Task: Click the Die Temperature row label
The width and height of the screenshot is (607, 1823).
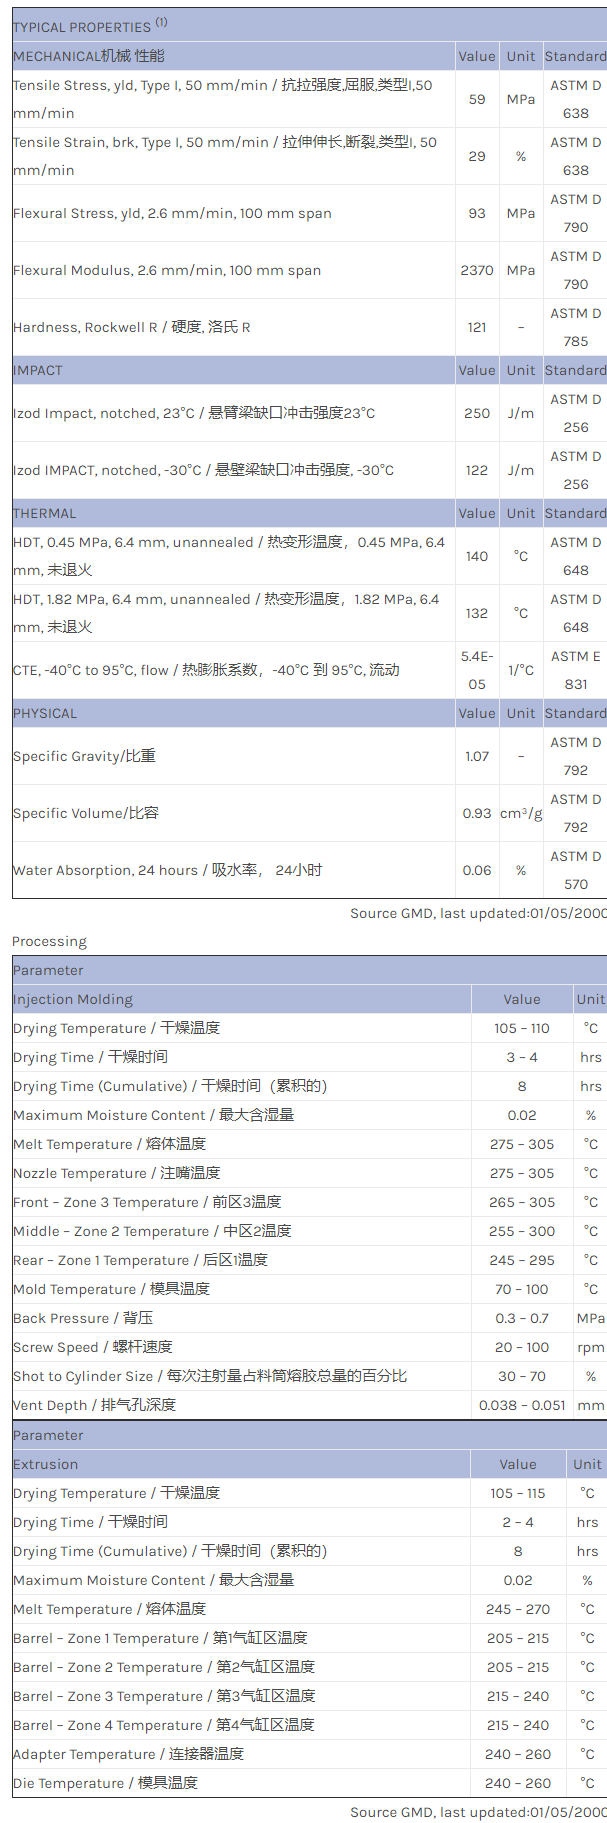Action: [x=106, y=1783]
